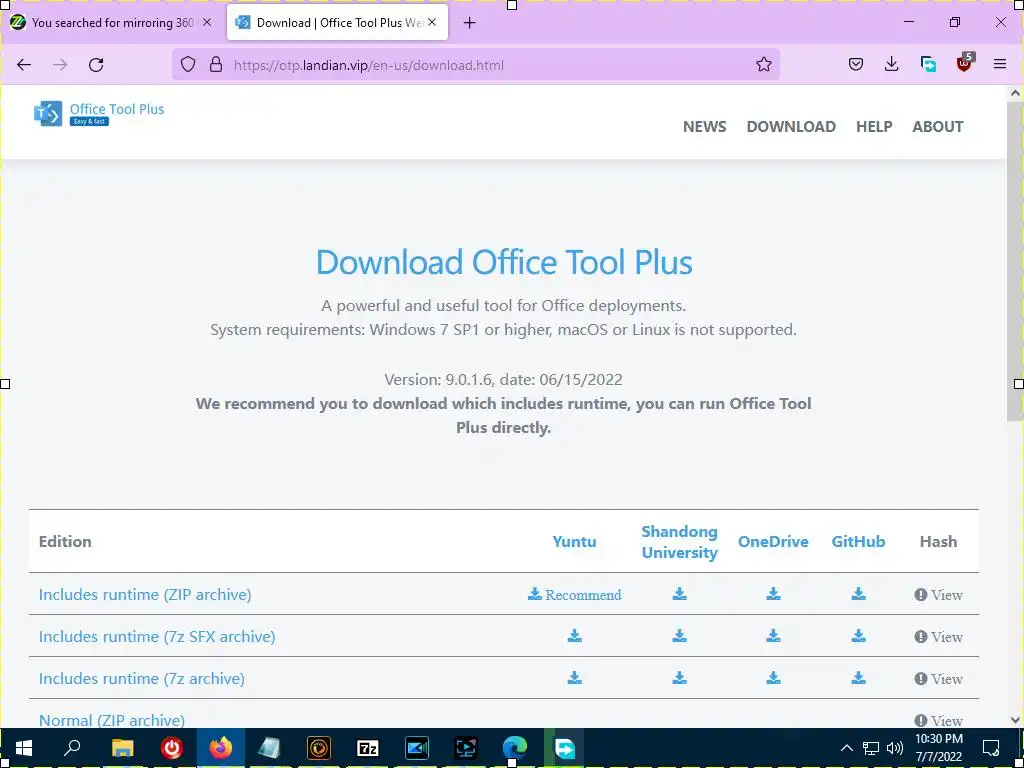Image resolution: width=1024 pixels, height=768 pixels.
Task: Download 7z archive runtime from Yuntu
Action: coord(575,677)
